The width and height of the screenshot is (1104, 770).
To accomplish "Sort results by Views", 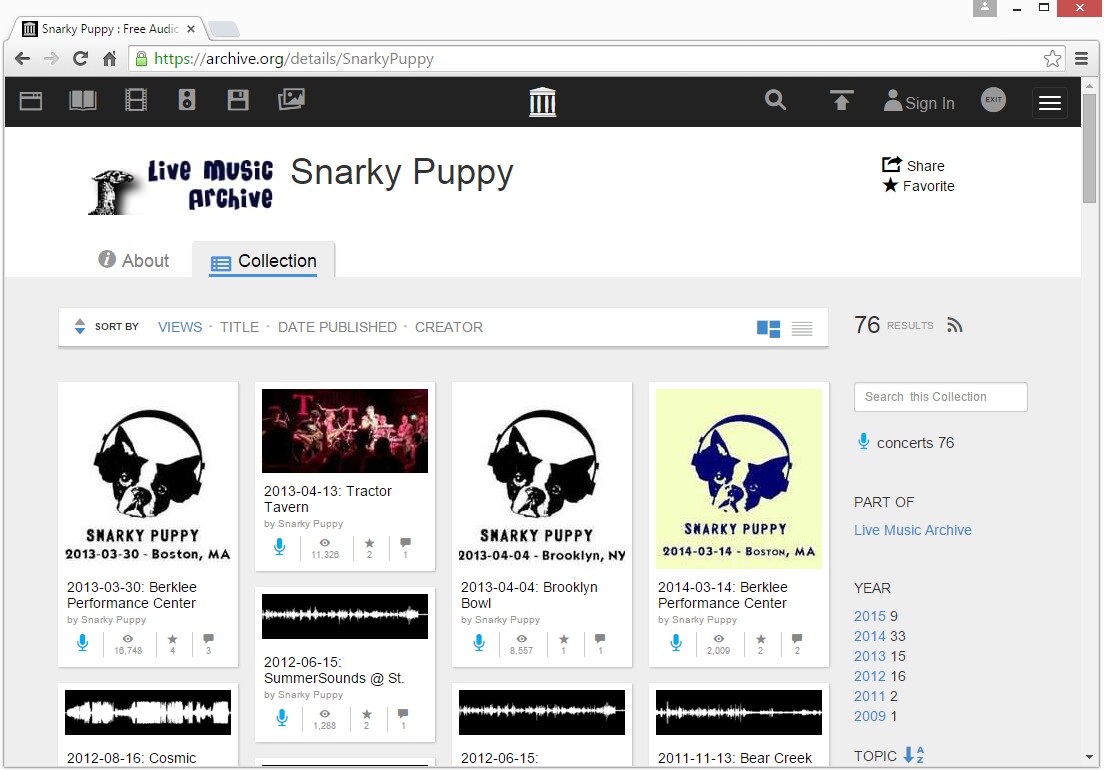I will coord(180,327).
